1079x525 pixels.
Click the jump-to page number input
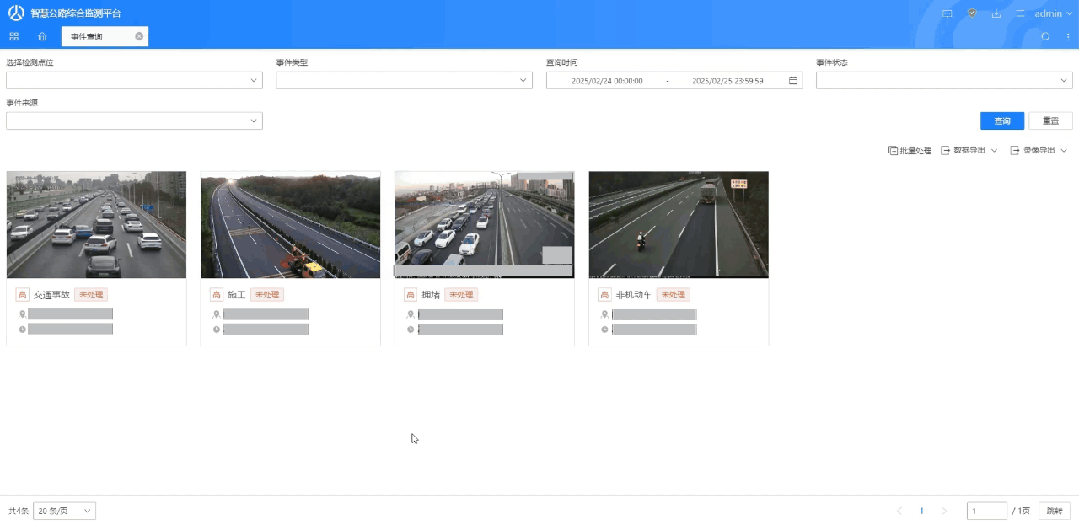click(x=987, y=511)
